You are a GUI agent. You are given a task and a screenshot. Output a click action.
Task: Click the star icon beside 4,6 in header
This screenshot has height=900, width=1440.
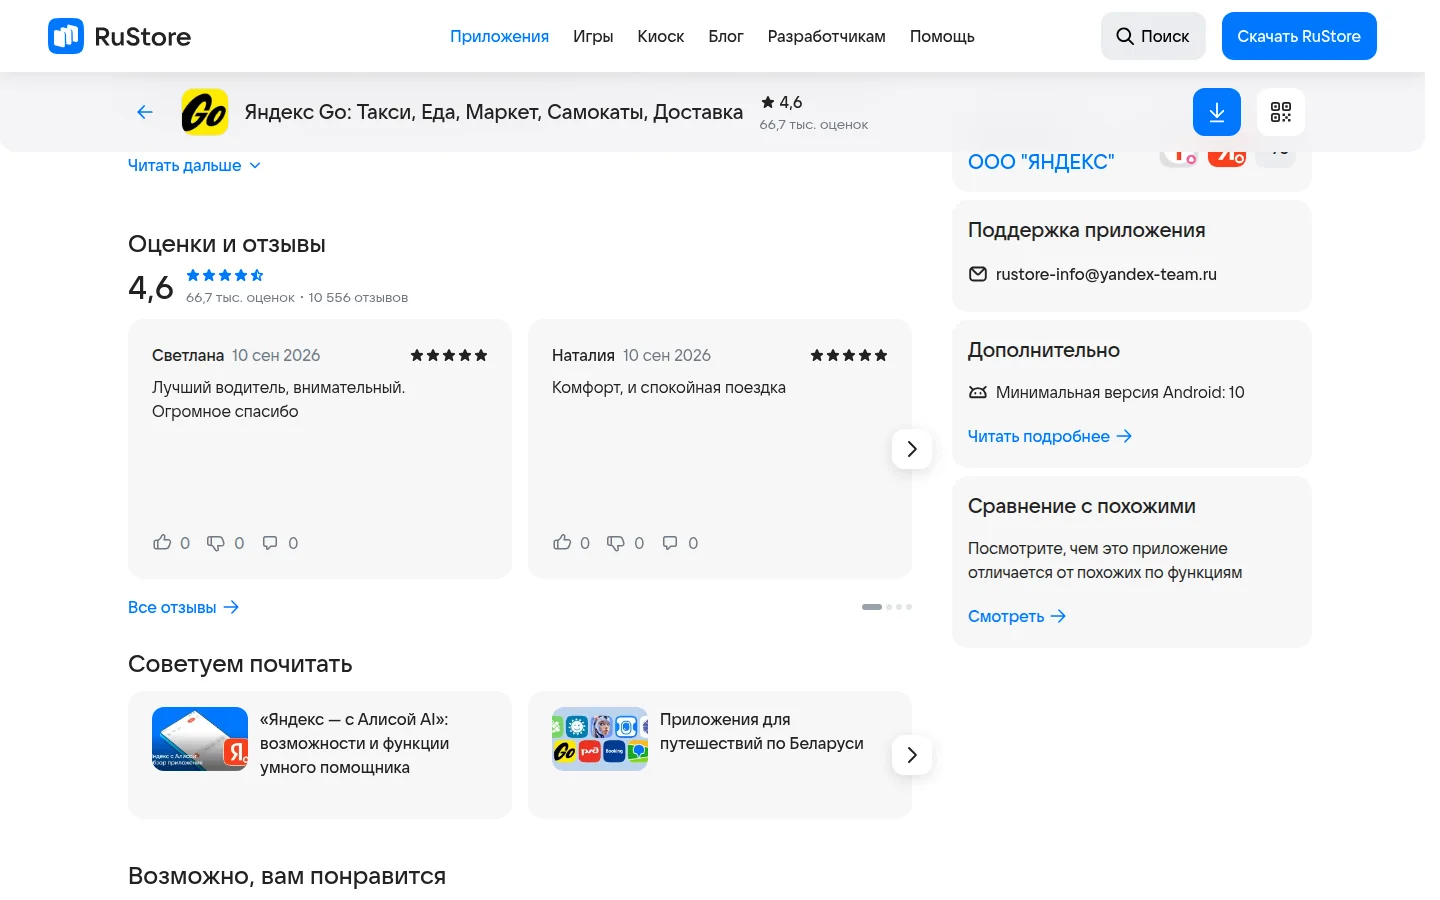[x=768, y=102]
